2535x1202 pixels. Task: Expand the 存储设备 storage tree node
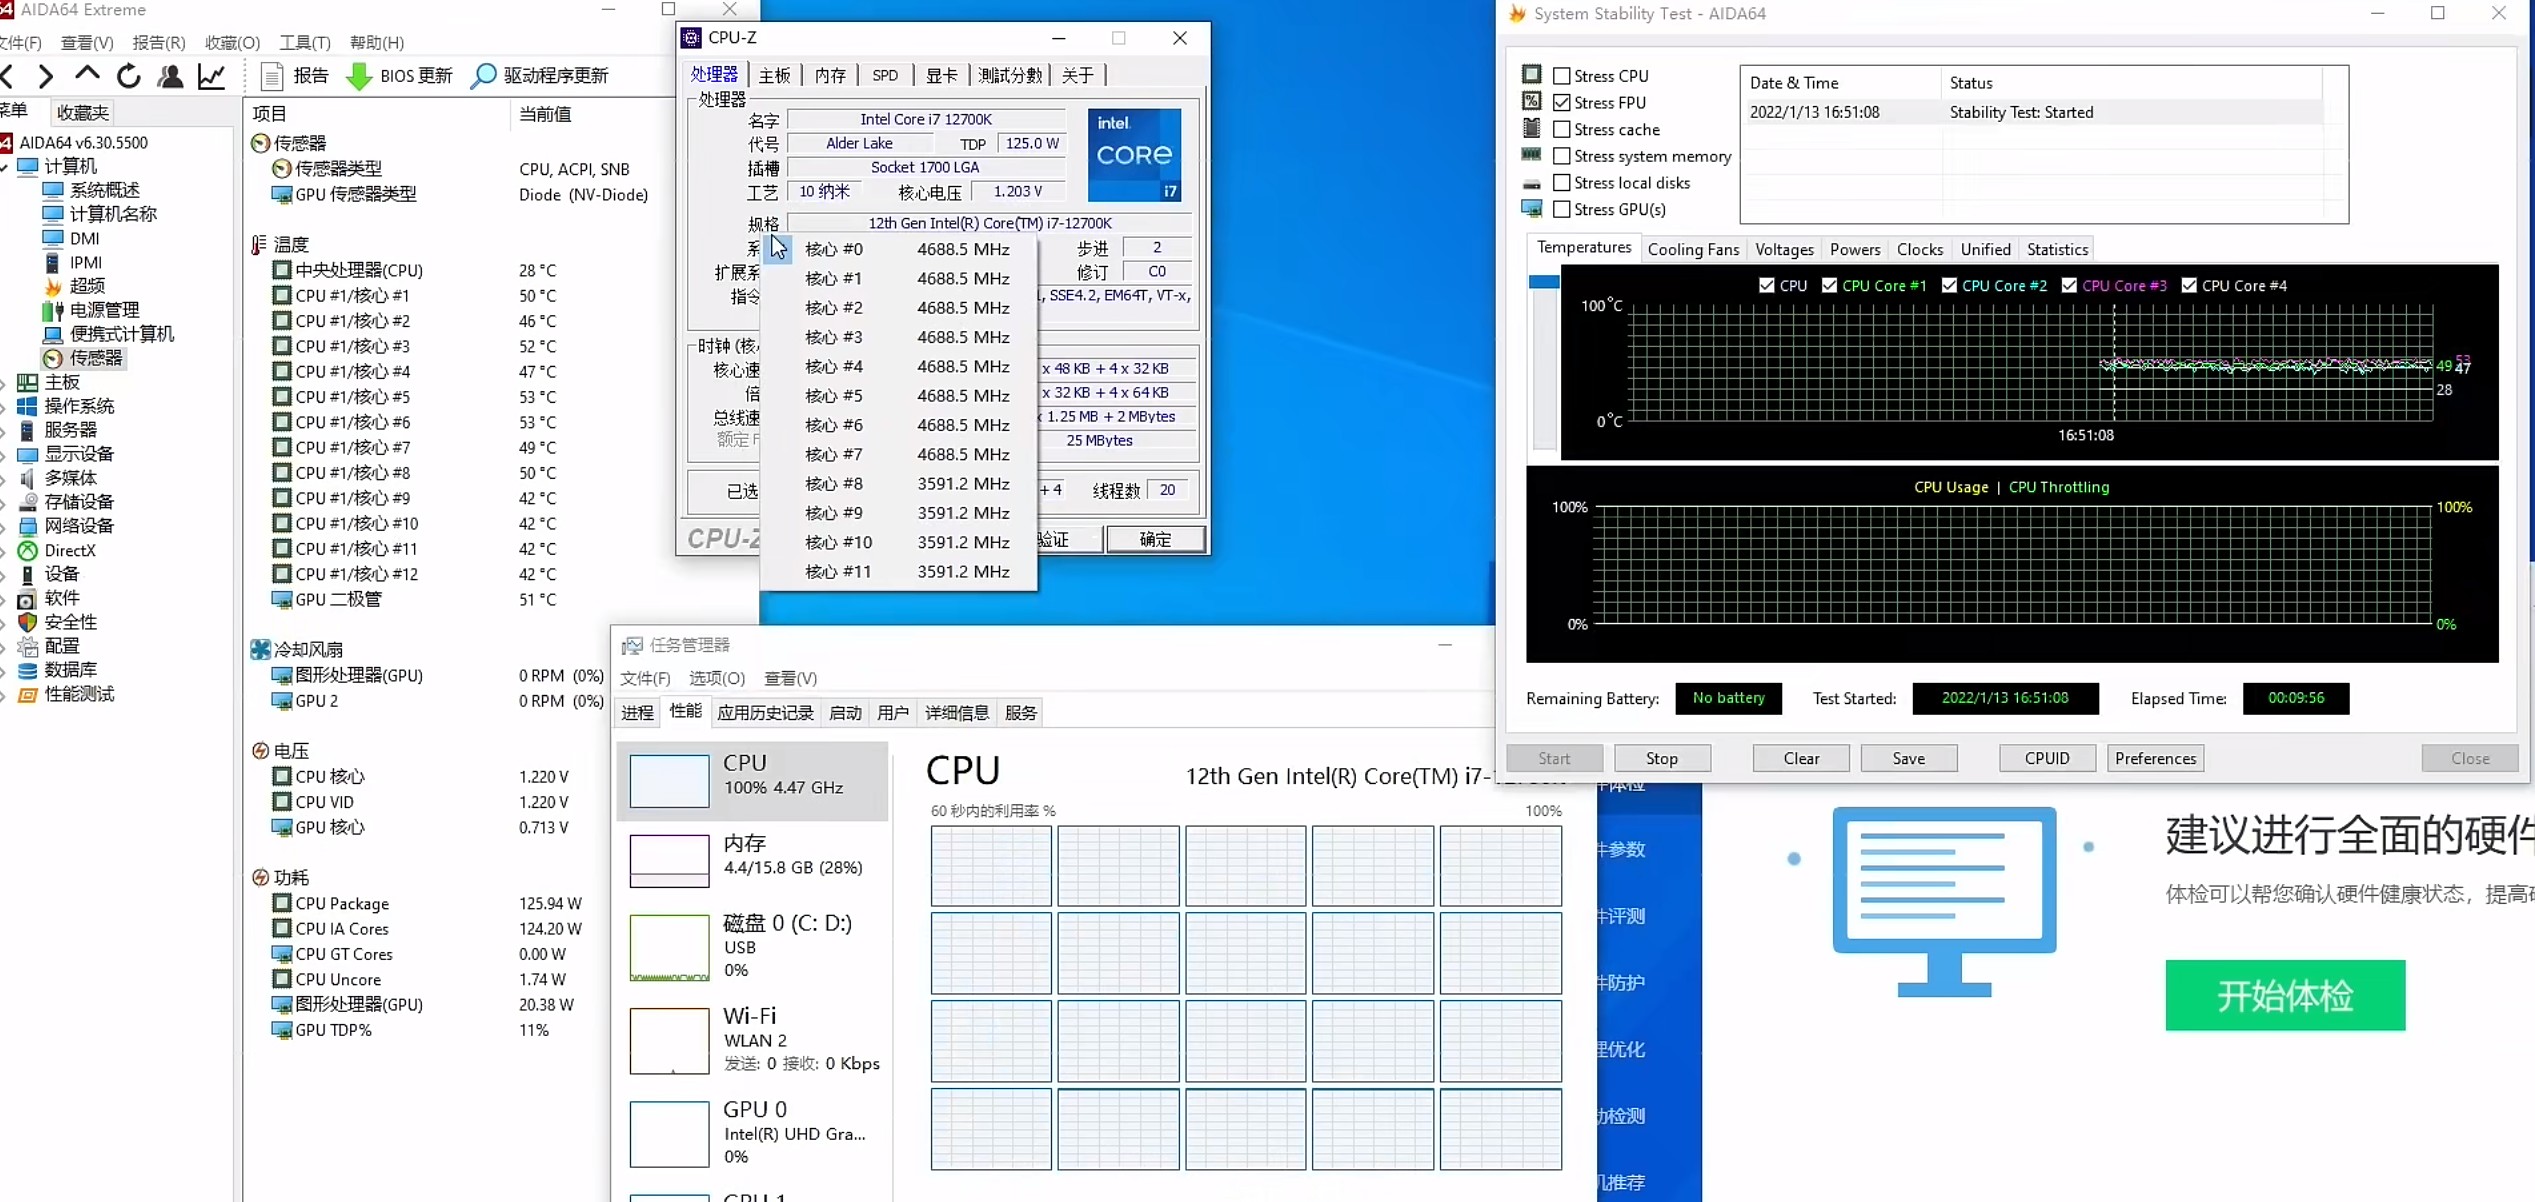pyautogui.click(x=4, y=502)
